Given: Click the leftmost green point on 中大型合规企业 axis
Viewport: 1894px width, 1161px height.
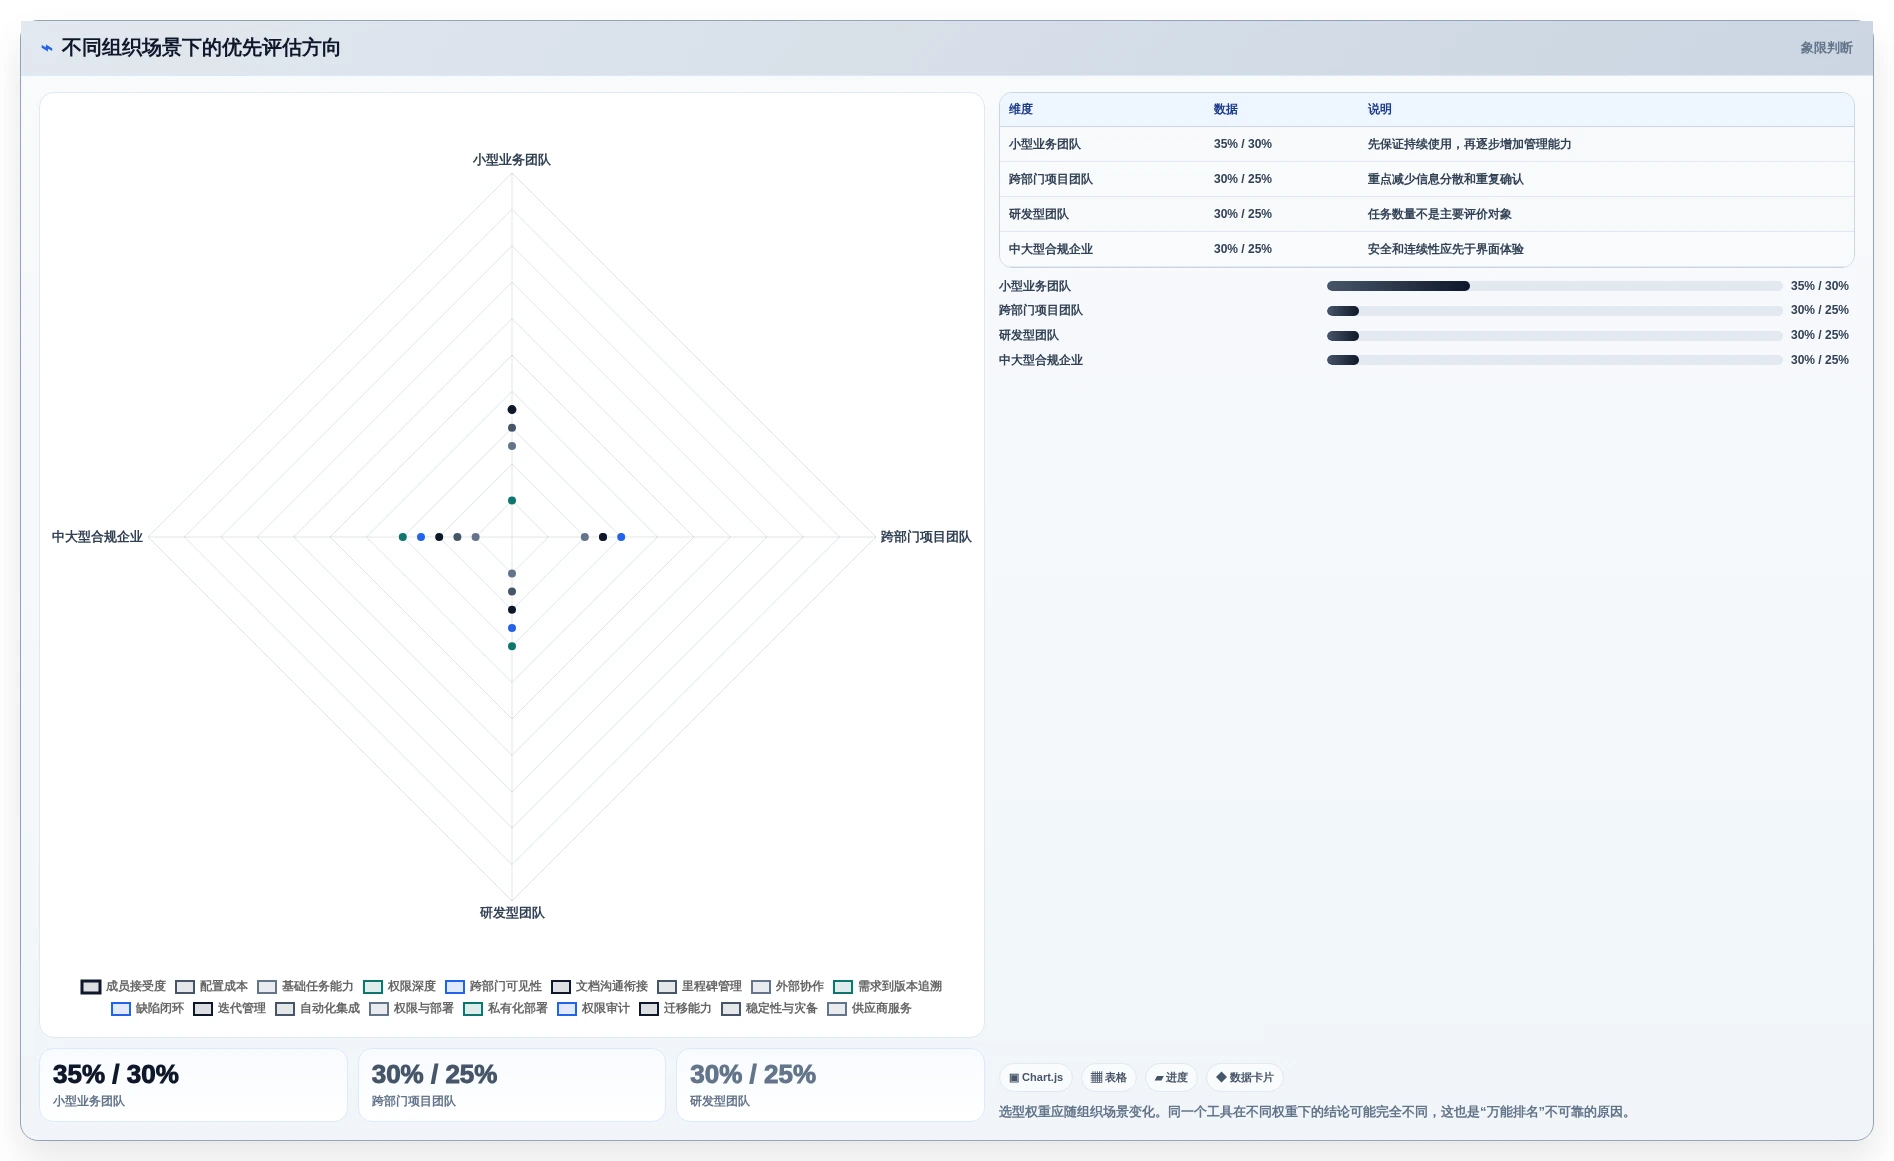Looking at the screenshot, I should (403, 537).
